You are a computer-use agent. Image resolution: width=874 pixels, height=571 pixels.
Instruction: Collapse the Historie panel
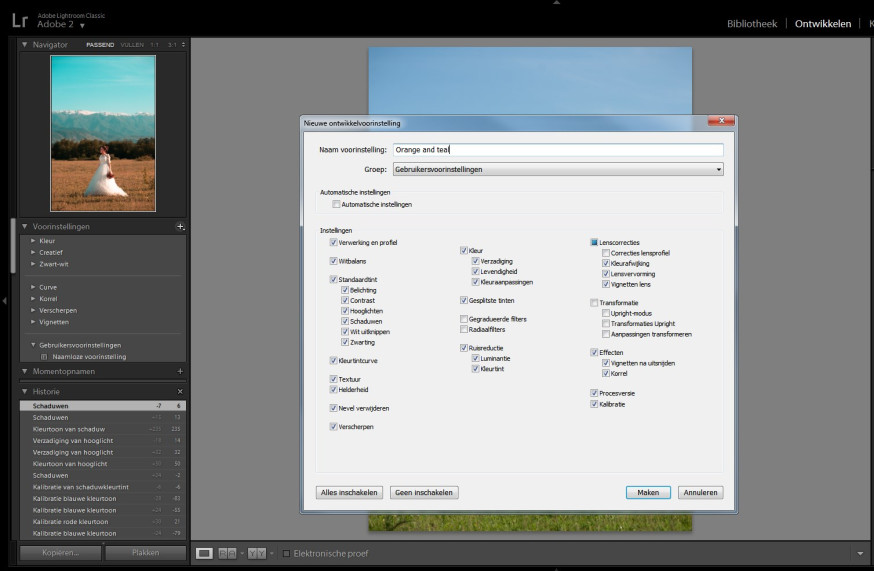pos(25,391)
